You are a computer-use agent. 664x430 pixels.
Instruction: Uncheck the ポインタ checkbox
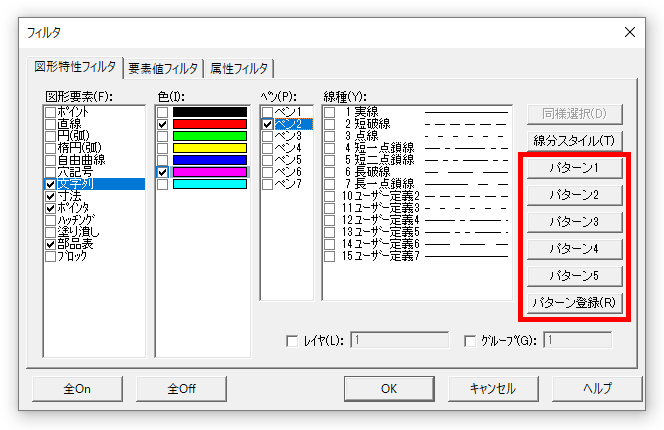click(50, 208)
